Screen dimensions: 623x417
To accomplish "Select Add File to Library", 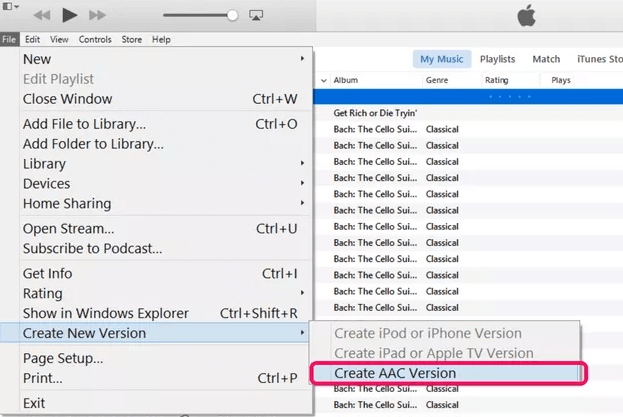I will (84, 125).
